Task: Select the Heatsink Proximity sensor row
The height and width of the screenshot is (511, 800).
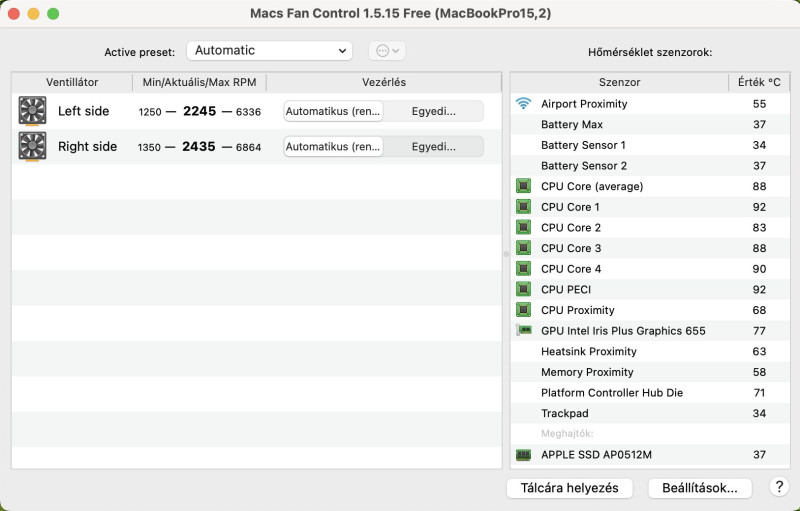Action: (x=650, y=351)
